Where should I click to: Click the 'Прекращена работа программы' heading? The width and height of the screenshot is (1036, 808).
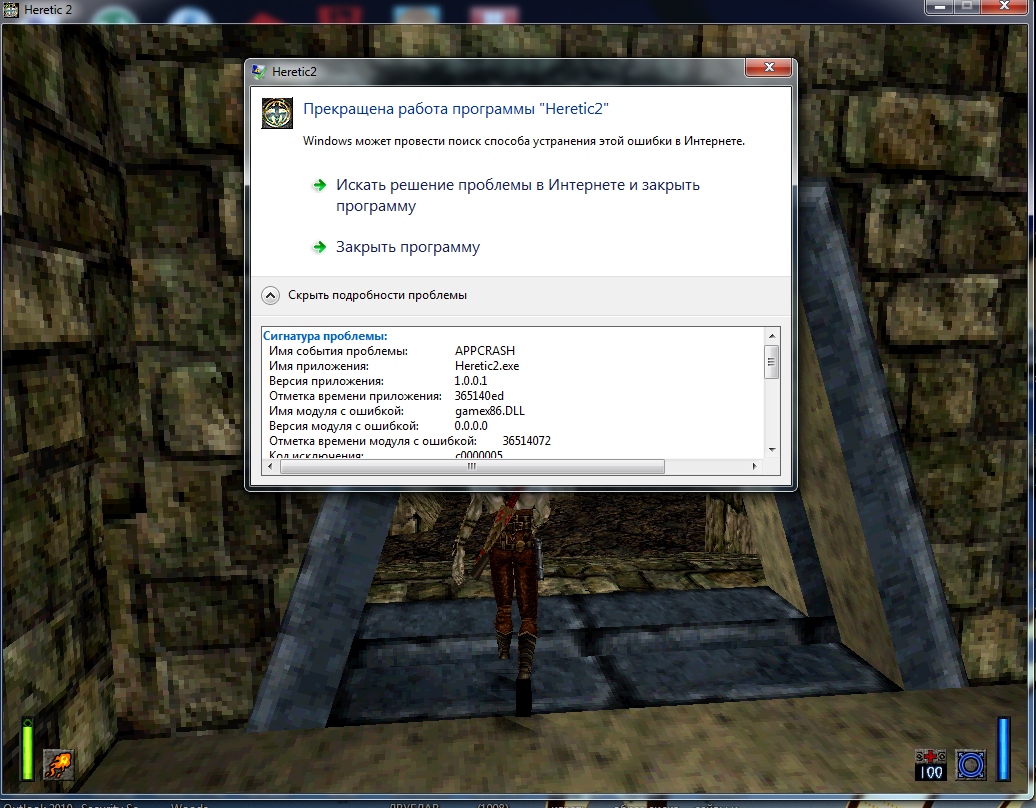click(455, 109)
